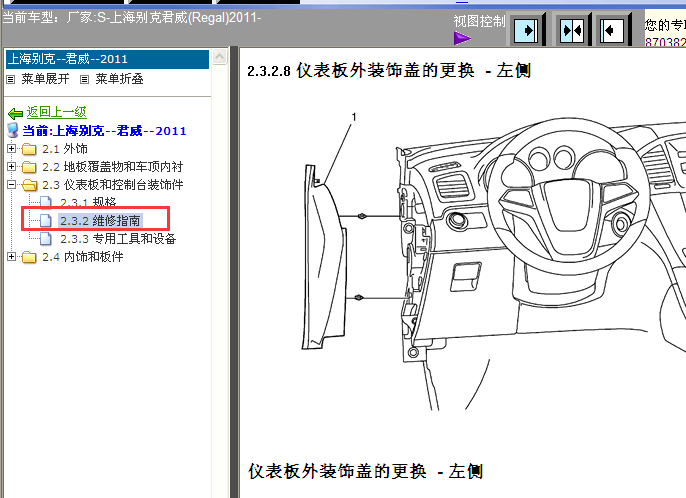Screen dimensions: 686x498
Task: Click the 2.3.2.8 仪表板外装饰盖的更换 heading
Action: point(389,70)
